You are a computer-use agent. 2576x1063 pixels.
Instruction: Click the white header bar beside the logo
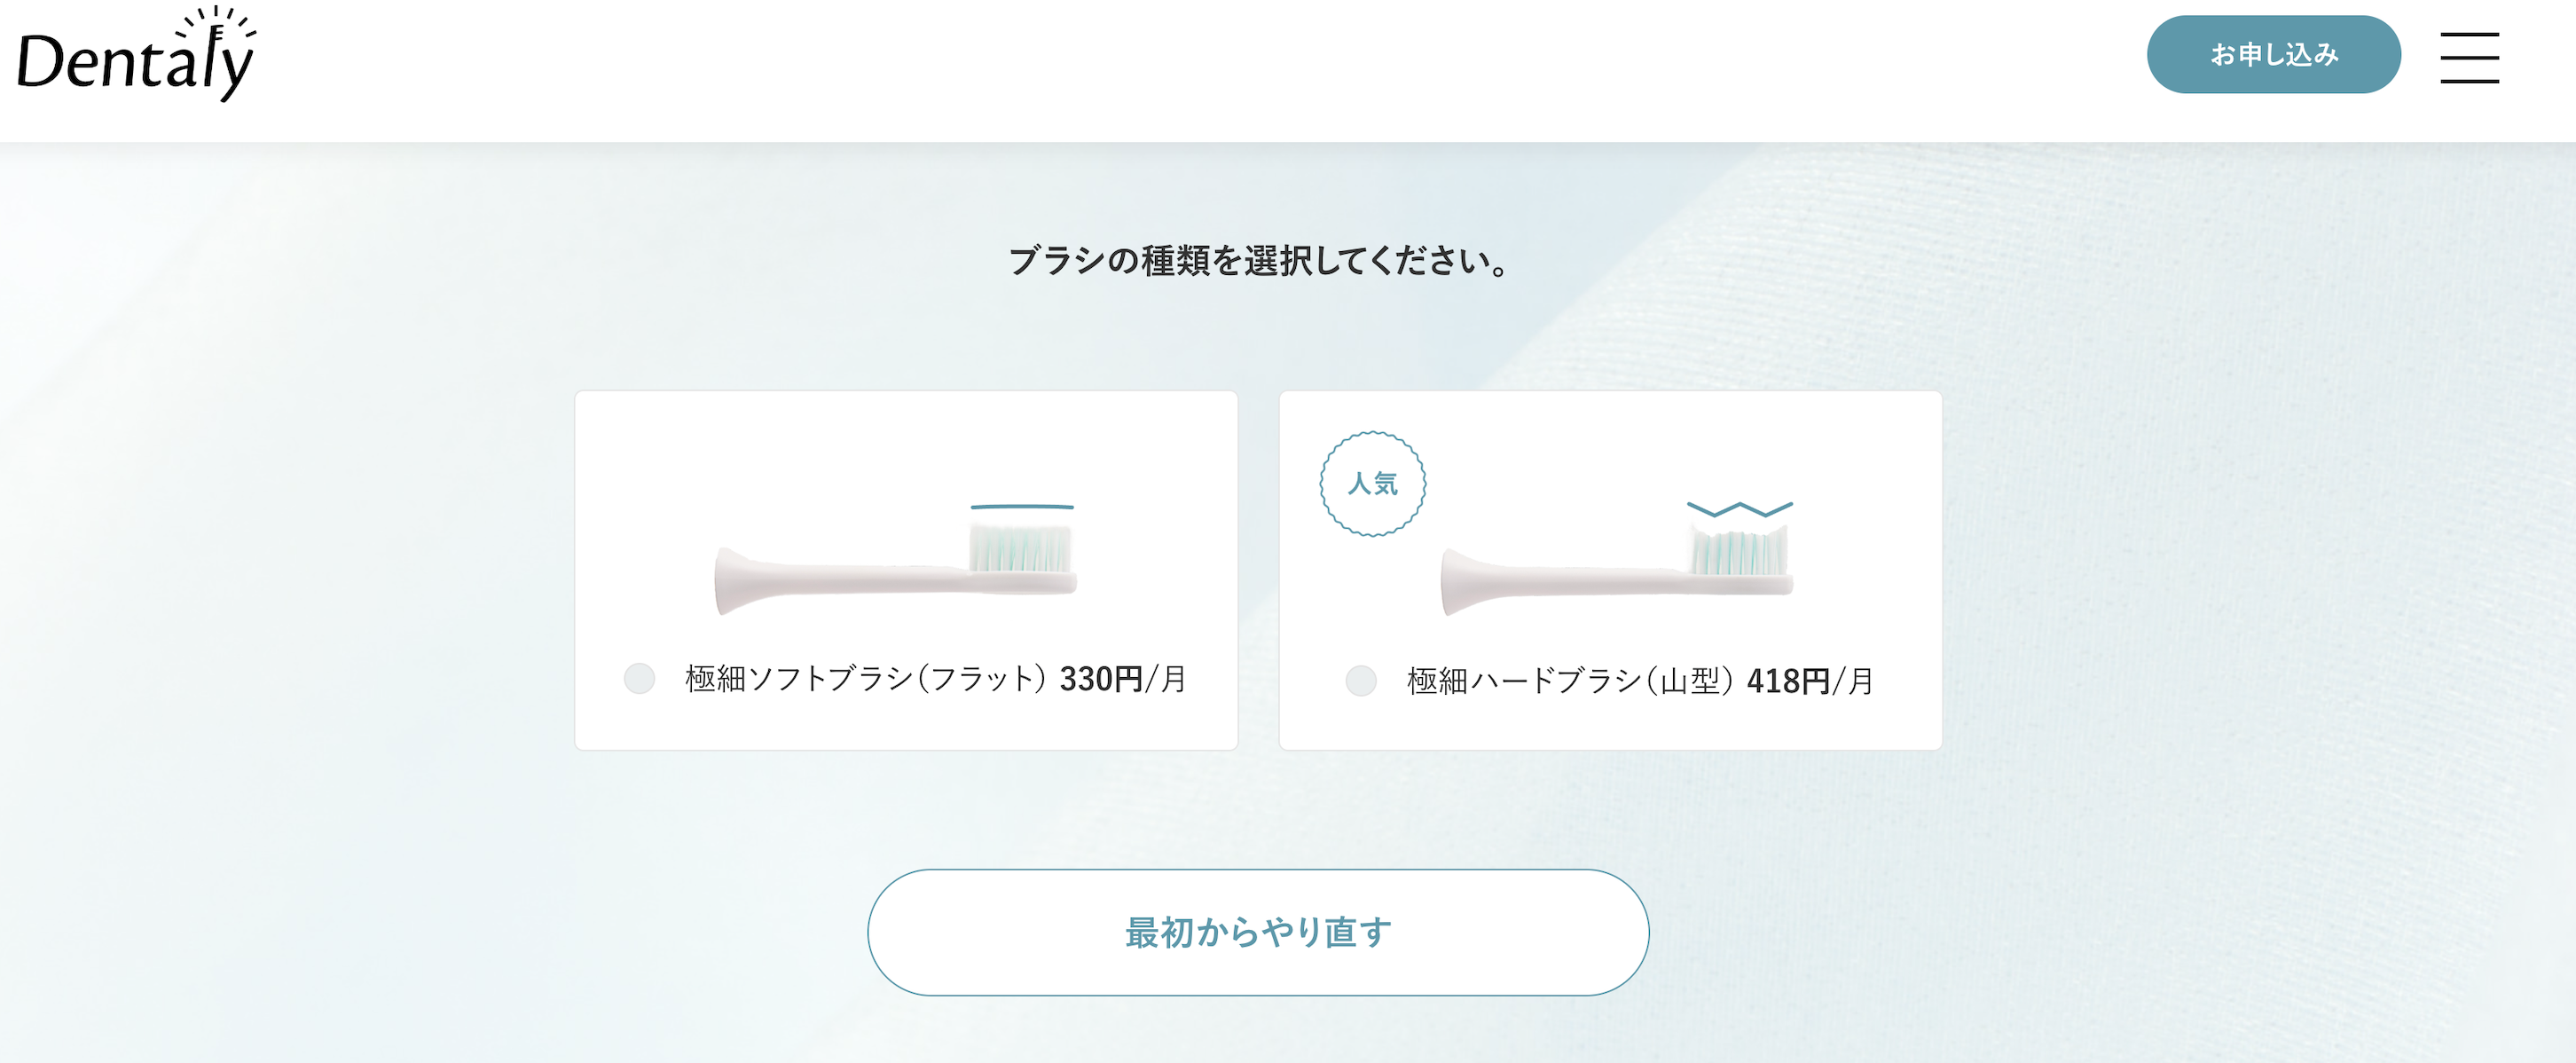[x=1200, y=70]
